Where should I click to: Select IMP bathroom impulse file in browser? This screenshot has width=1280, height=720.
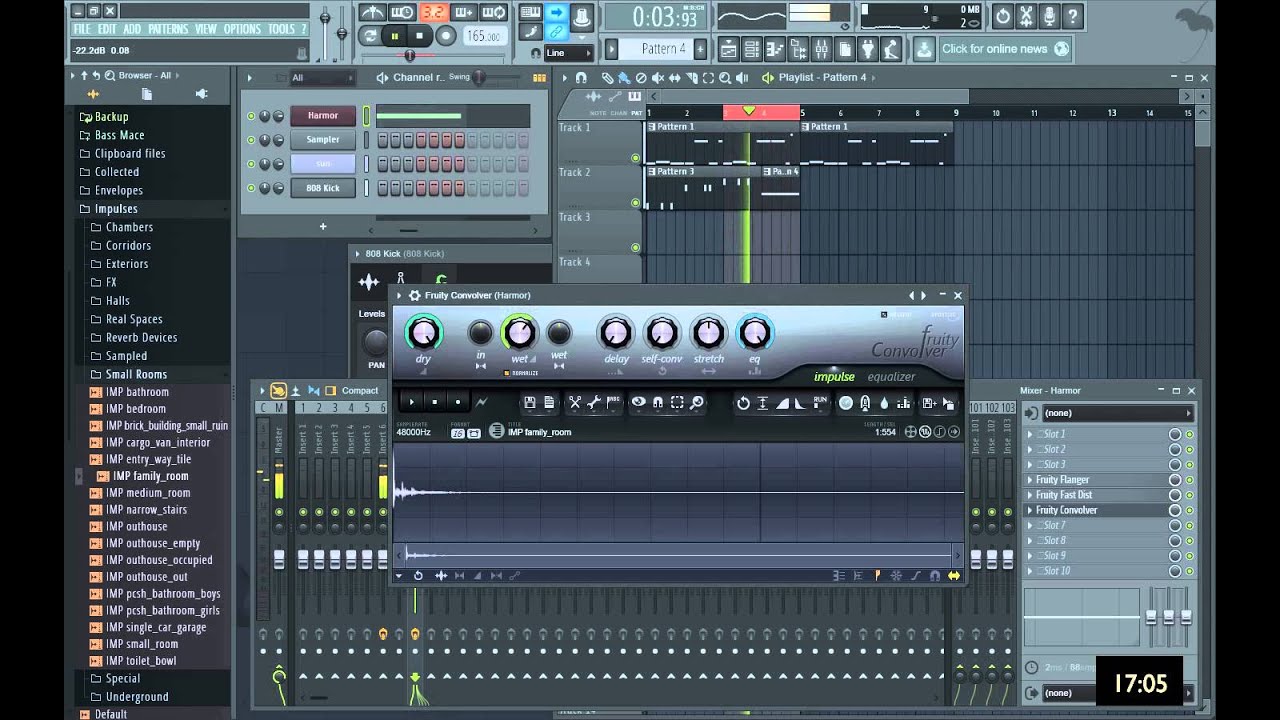click(x=137, y=392)
